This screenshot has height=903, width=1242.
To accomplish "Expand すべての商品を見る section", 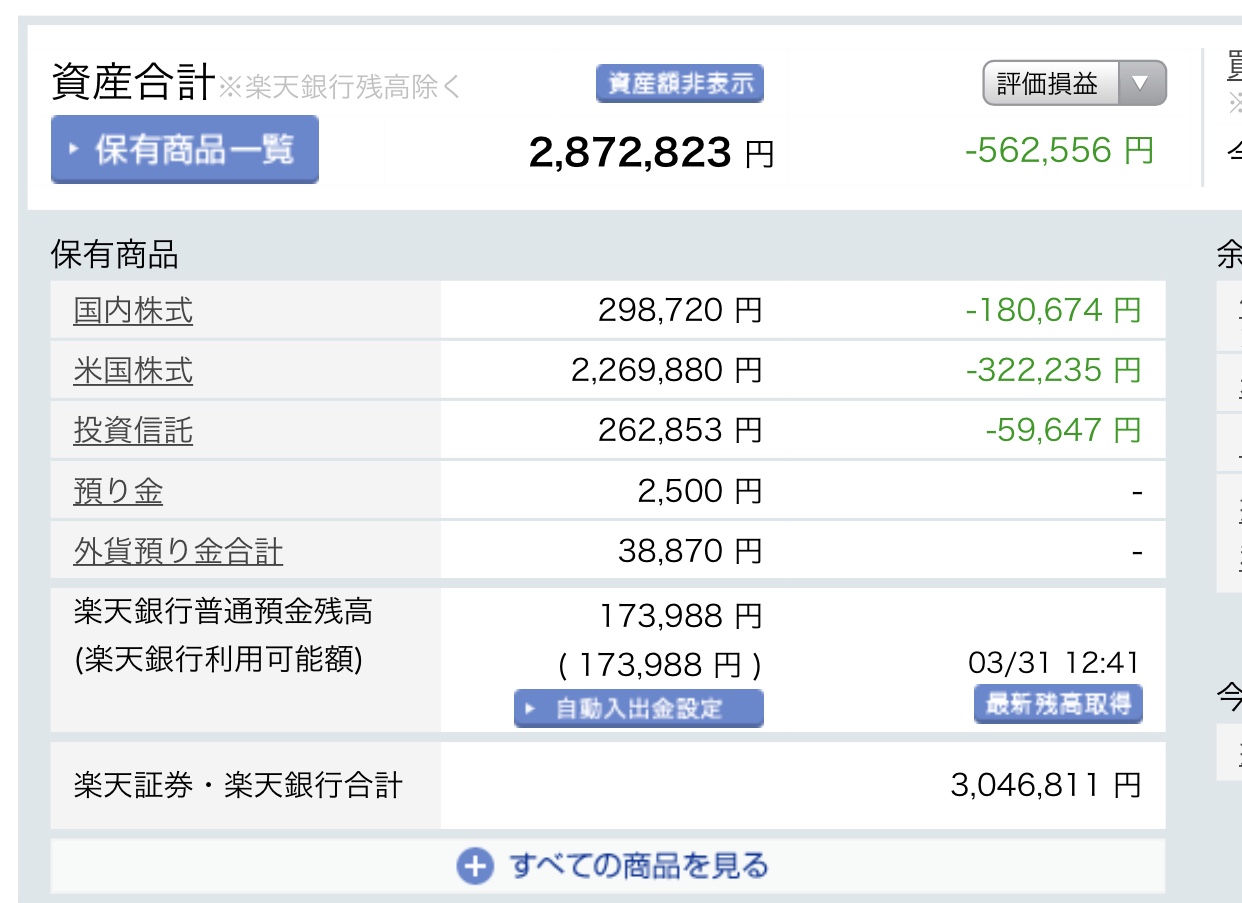I will 638,866.
